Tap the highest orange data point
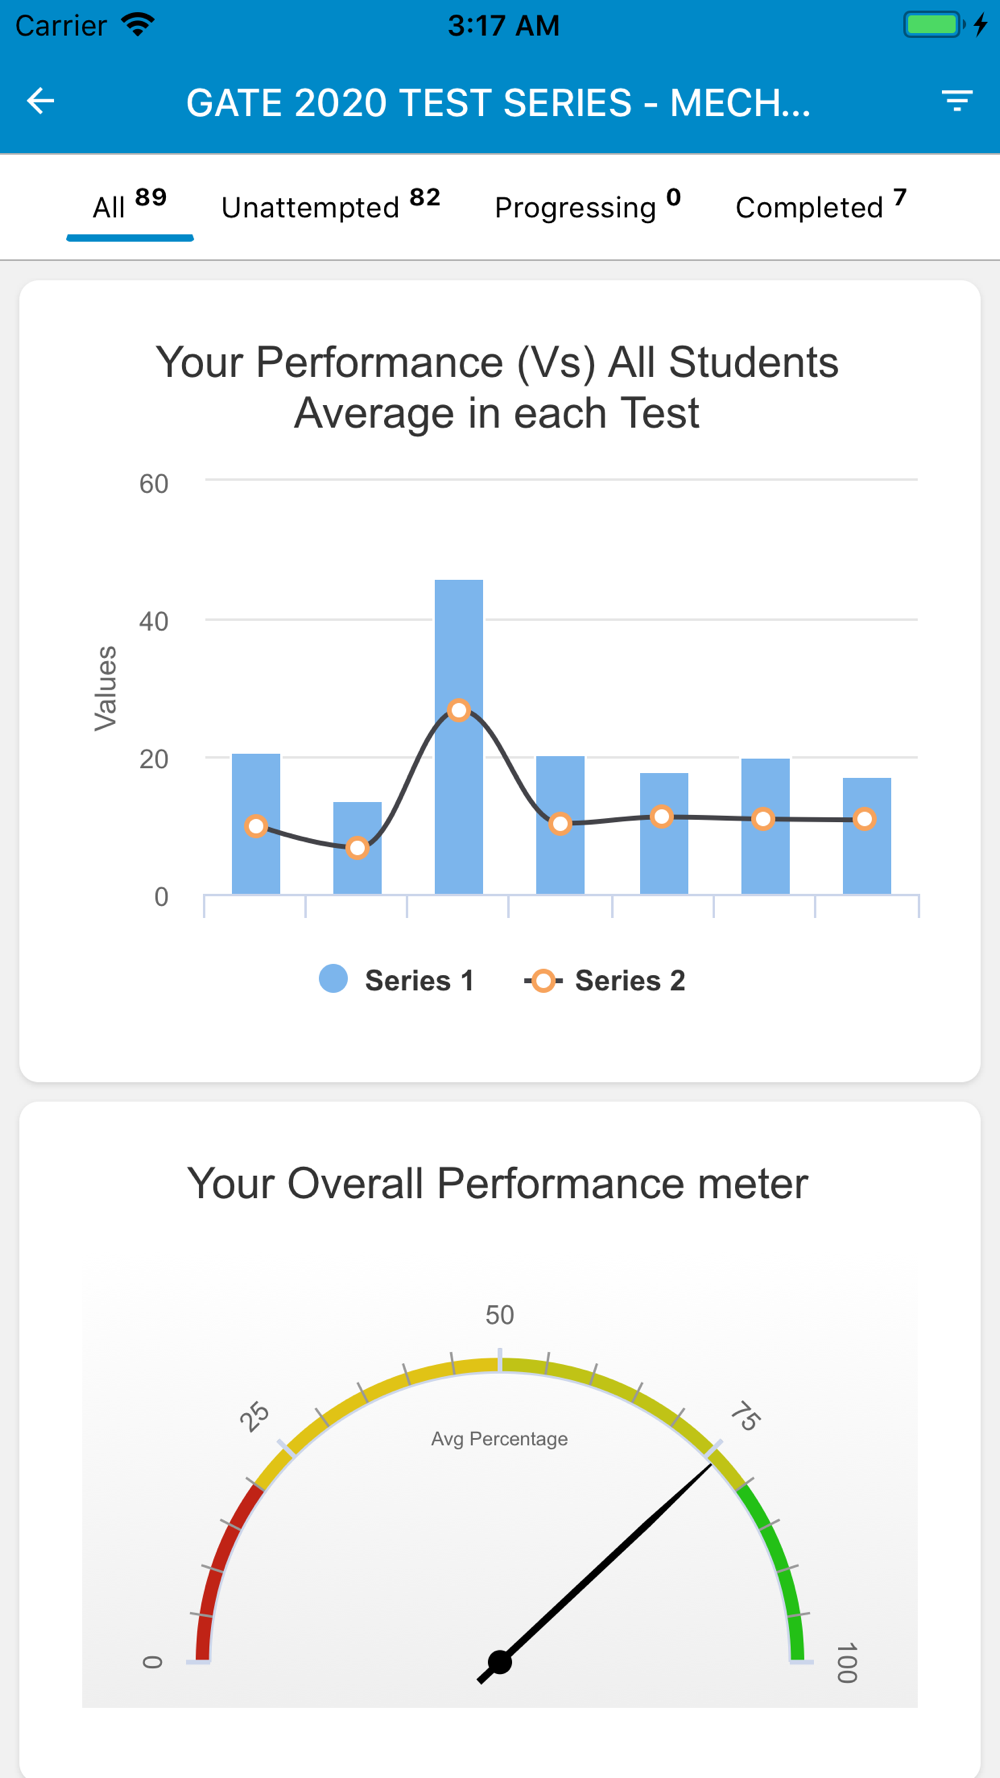The height and width of the screenshot is (1778, 1000). pyautogui.click(x=459, y=710)
